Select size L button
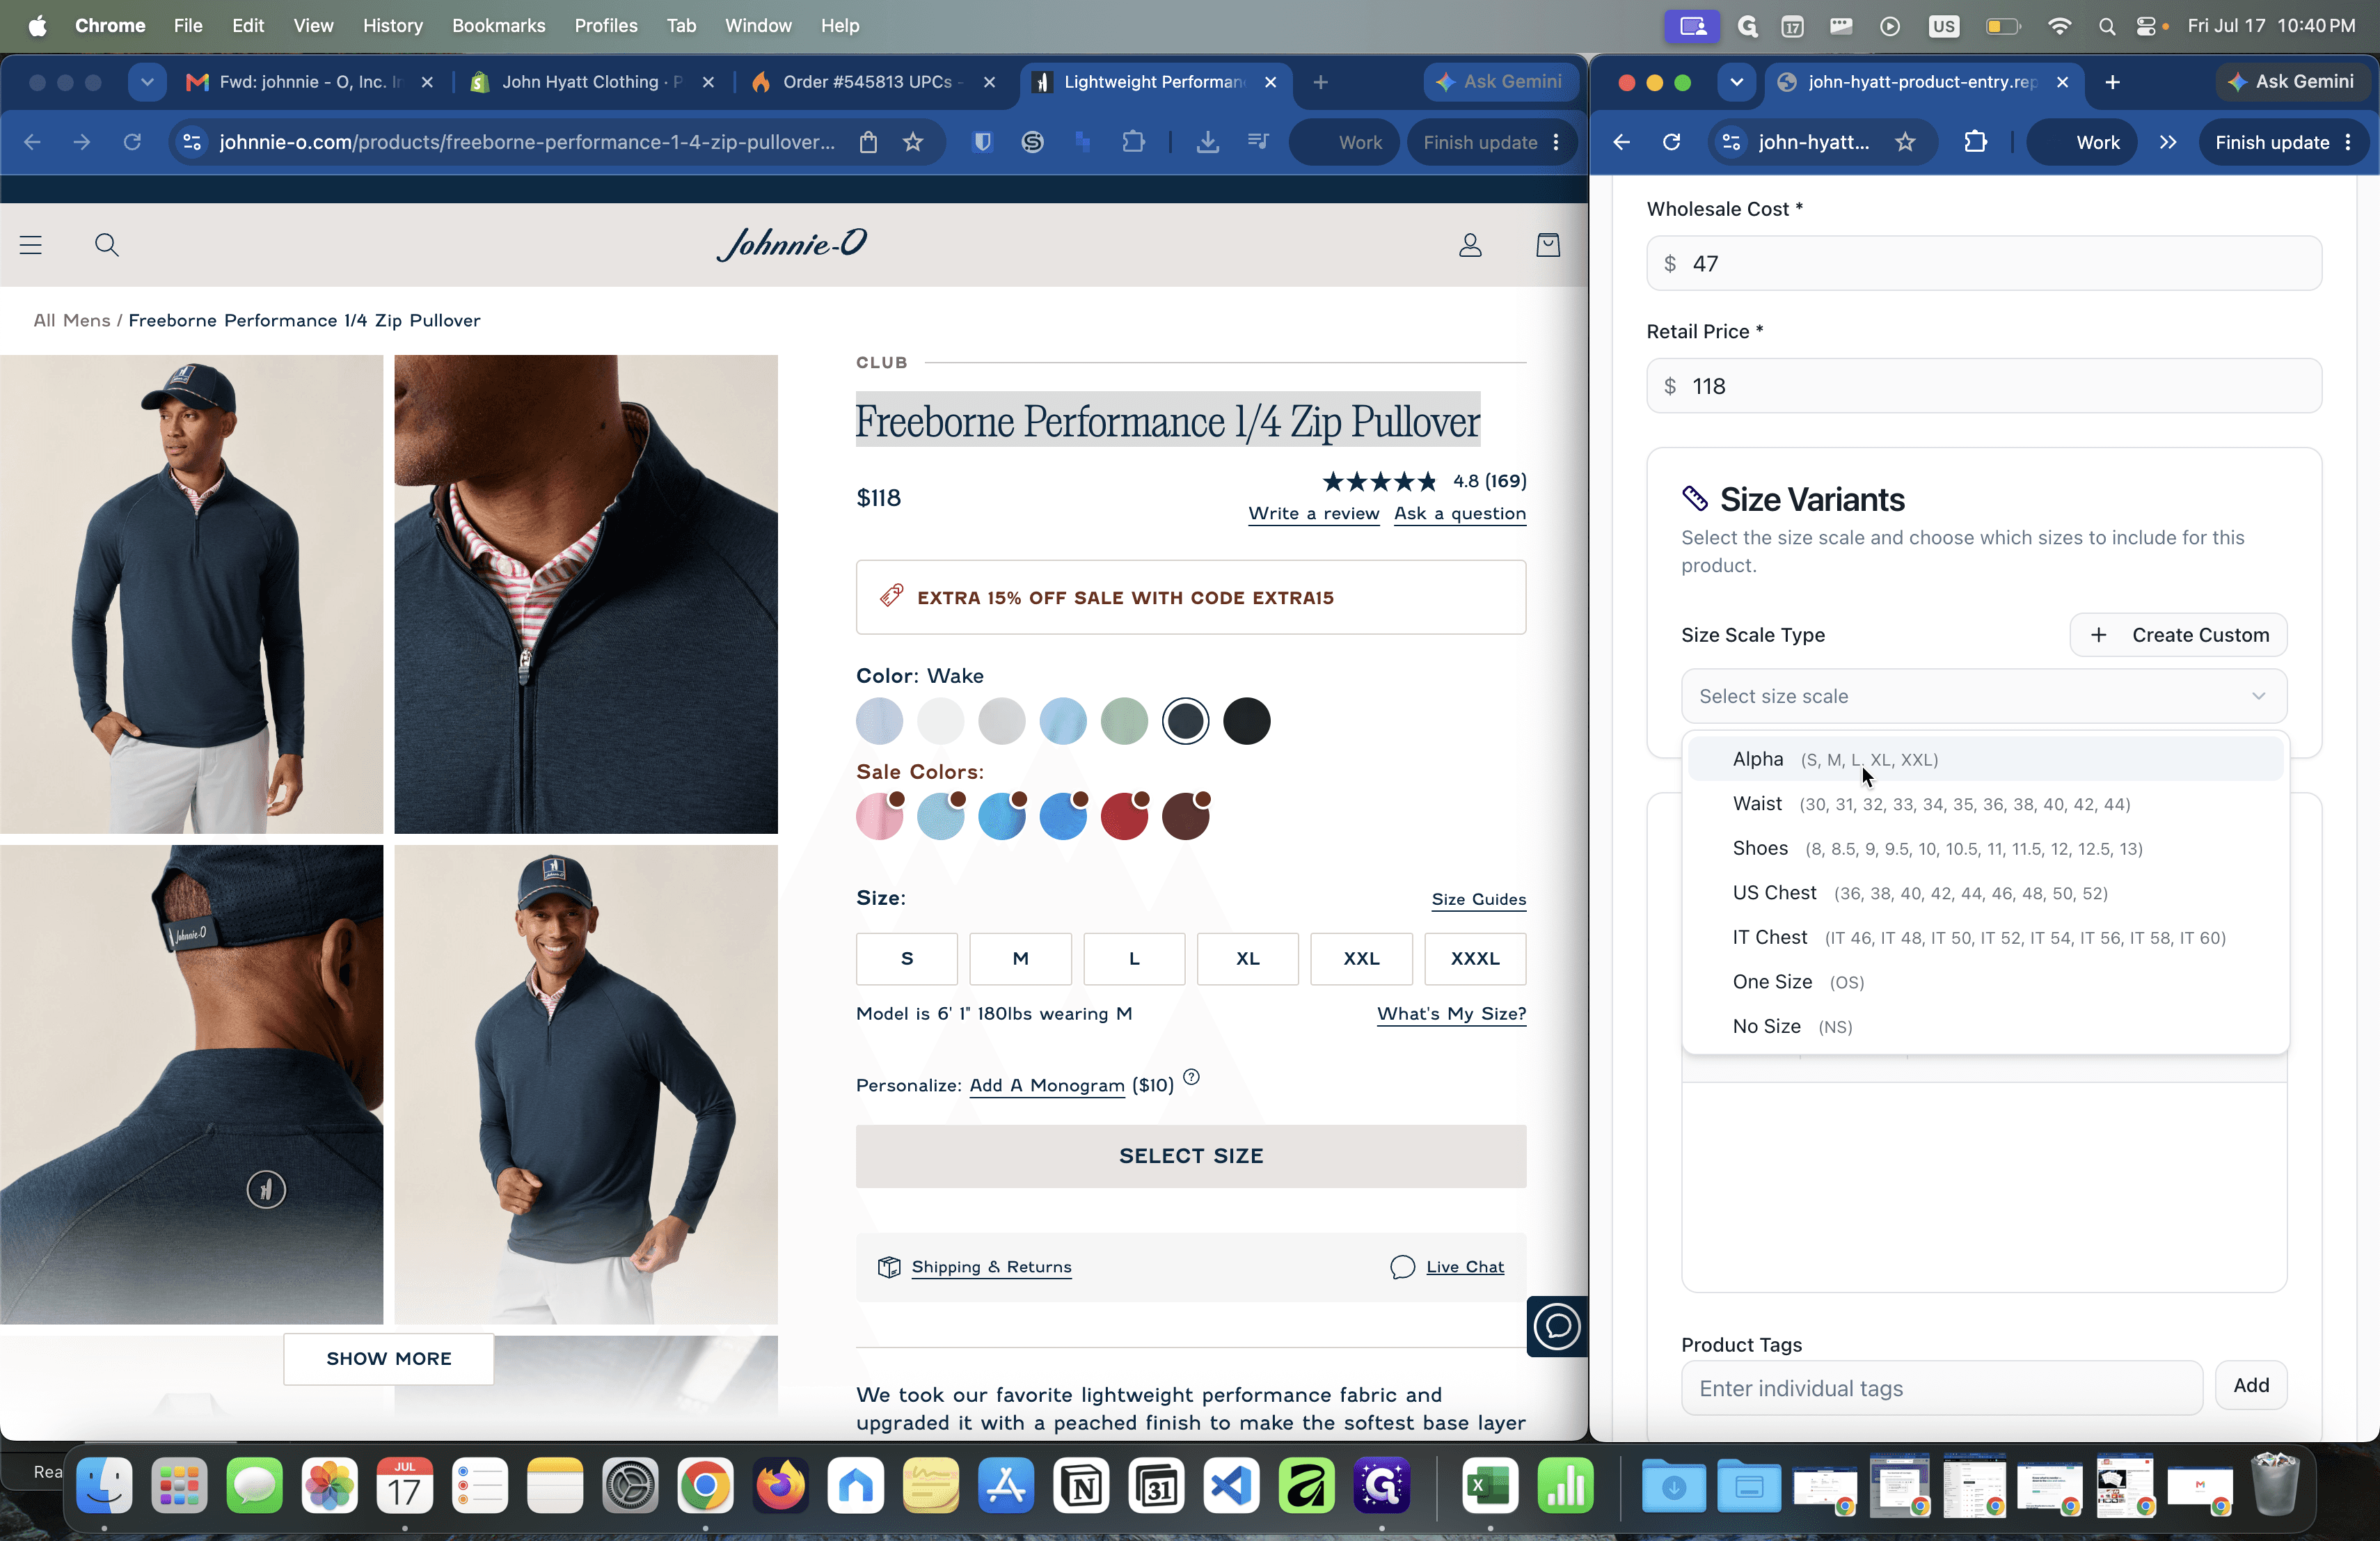Image resolution: width=2380 pixels, height=1541 pixels. [x=1134, y=958]
